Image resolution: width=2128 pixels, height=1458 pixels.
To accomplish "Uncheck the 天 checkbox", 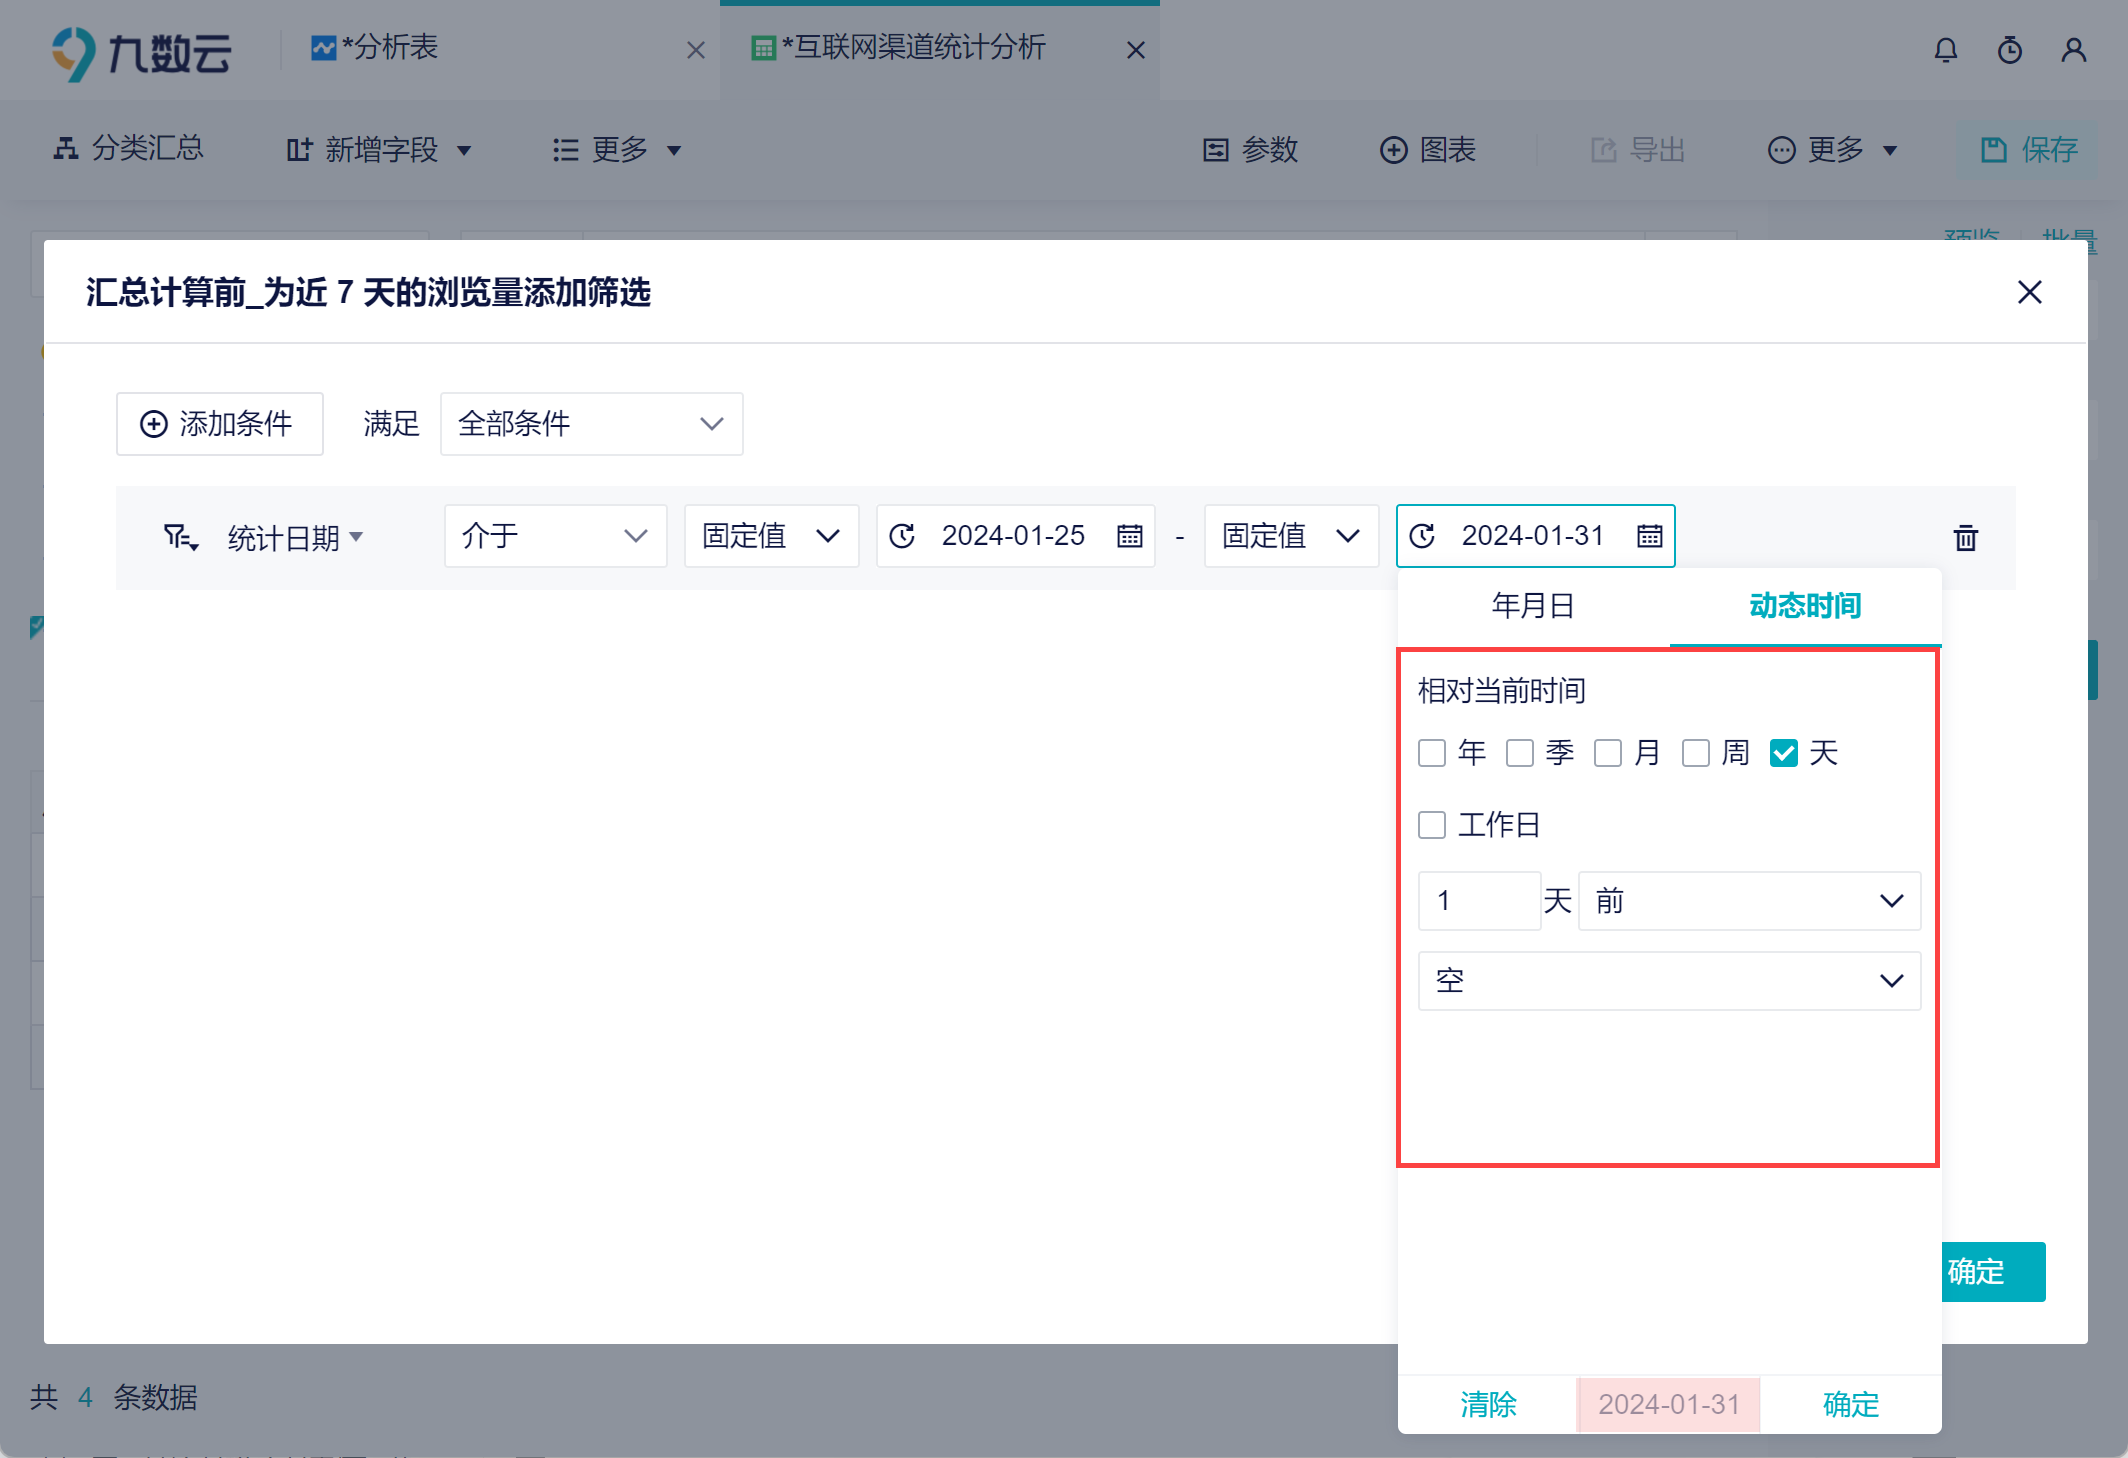I will click(1783, 753).
